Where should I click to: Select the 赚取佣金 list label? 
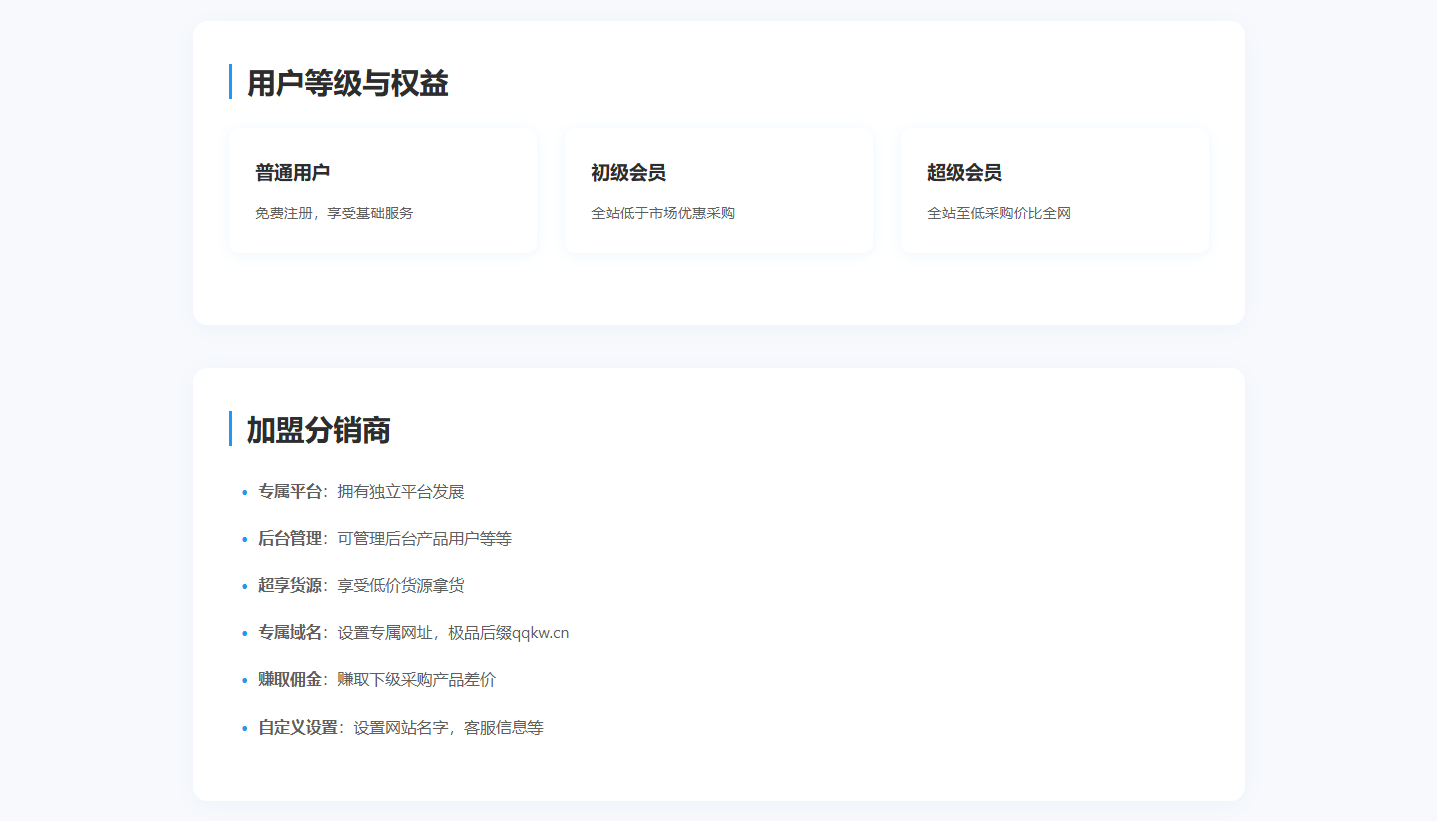[290, 680]
